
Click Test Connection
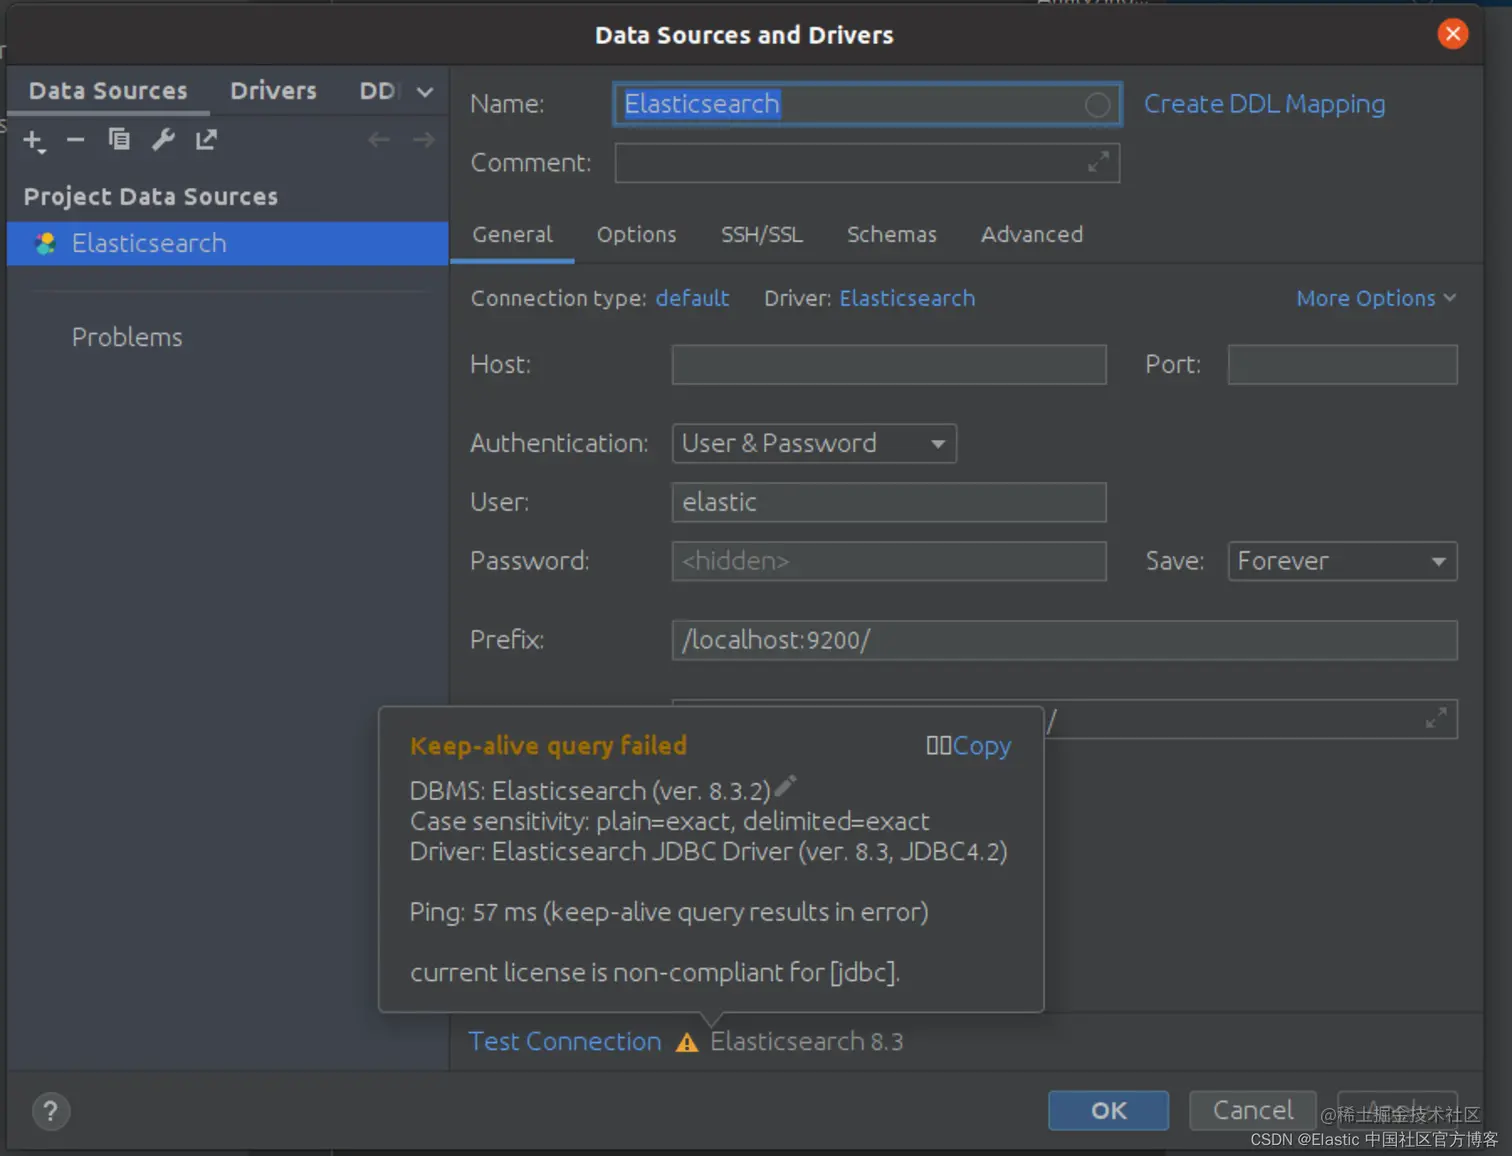click(564, 1041)
